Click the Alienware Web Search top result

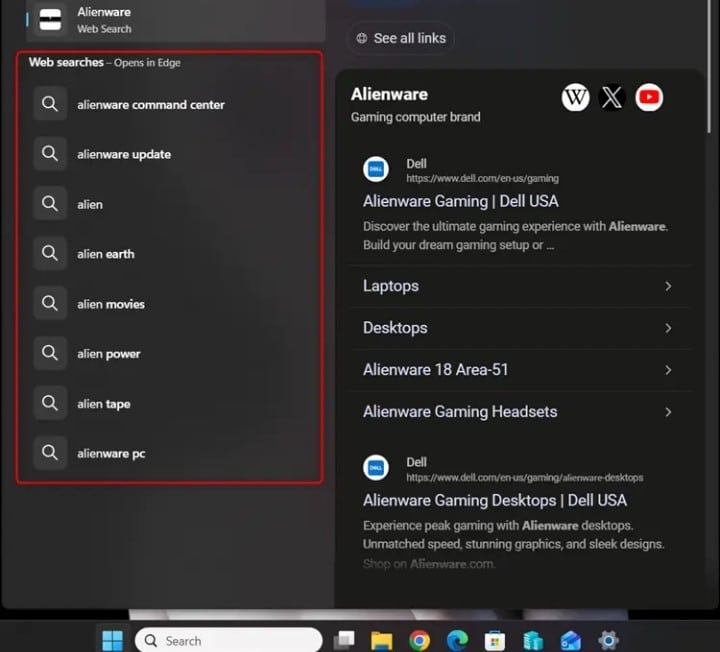176,21
